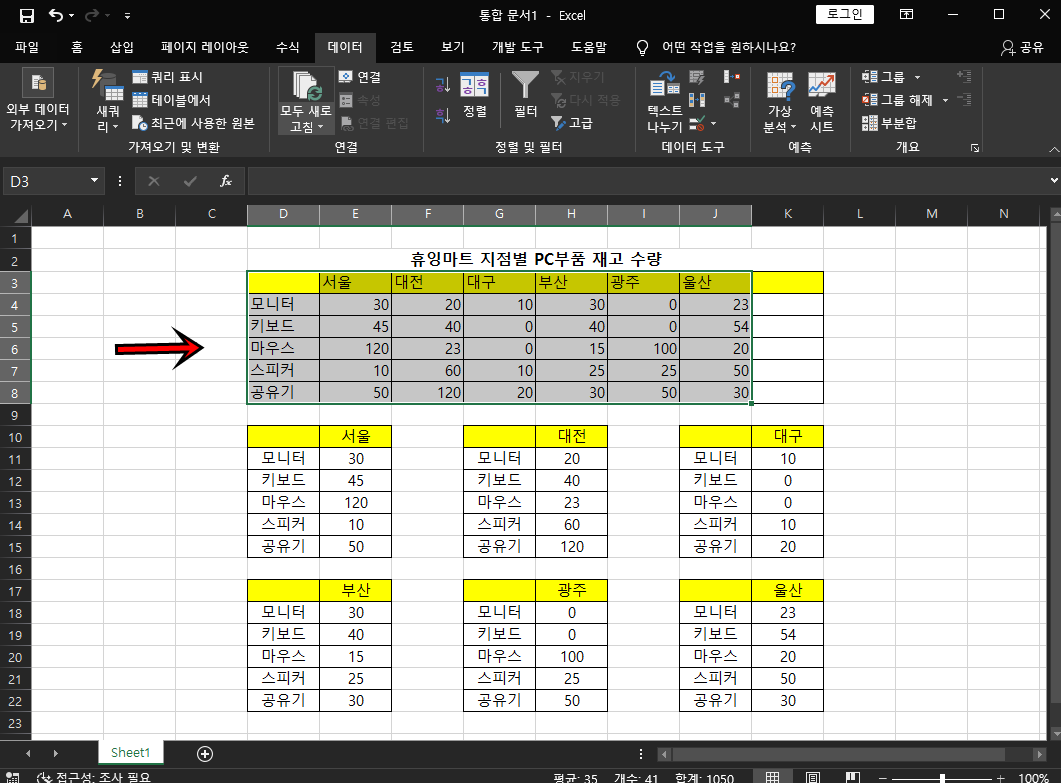Screen dimensions: 1061x783
Task: Collapse the ribbon with chevron
Action: point(1054,149)
